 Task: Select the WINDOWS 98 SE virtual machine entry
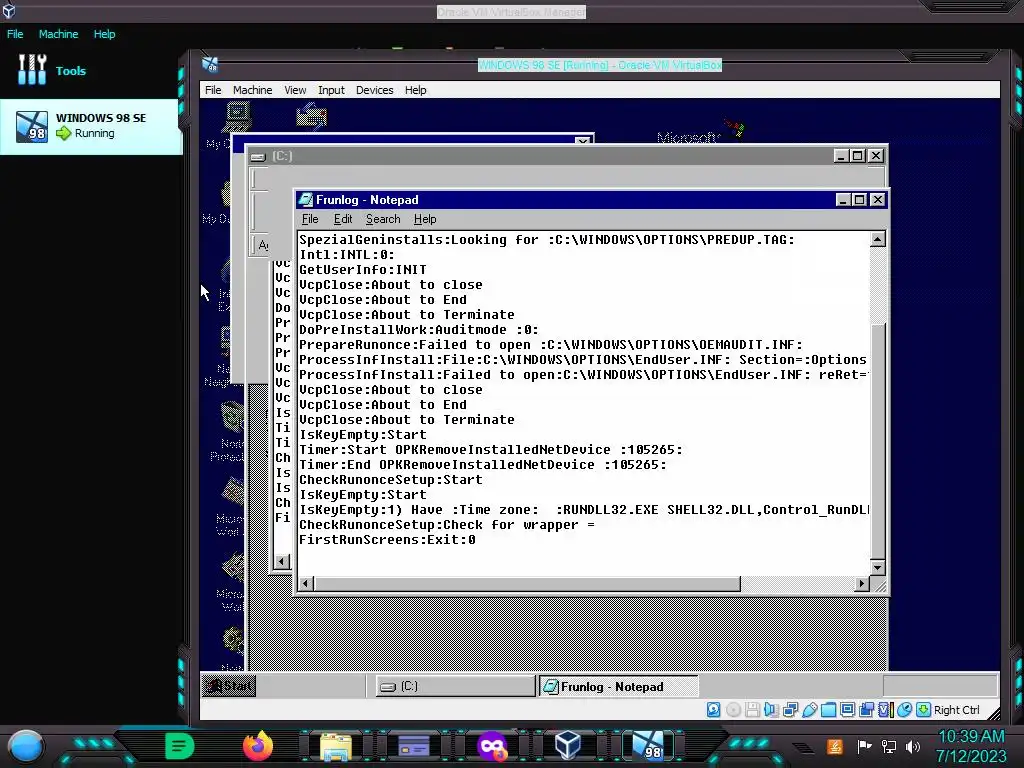(91, 126)
